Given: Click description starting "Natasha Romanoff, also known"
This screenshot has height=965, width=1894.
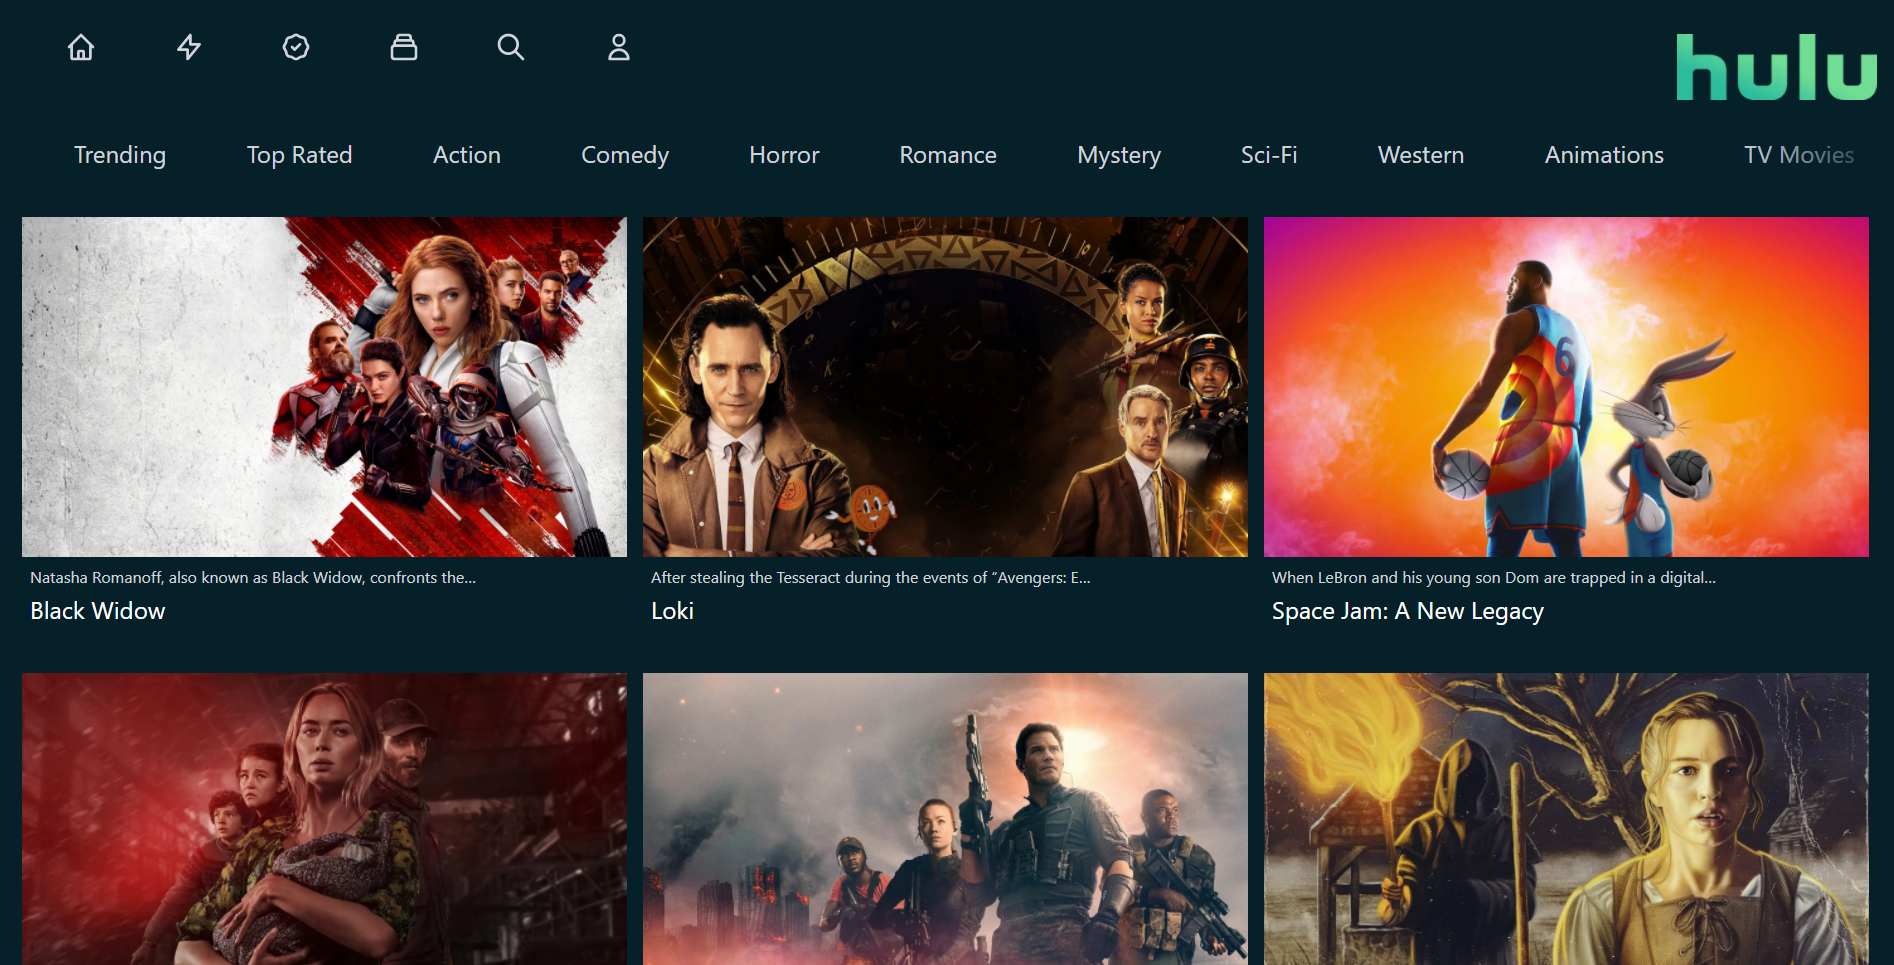Looking at the screenshot, I should [x=253, y=577].
